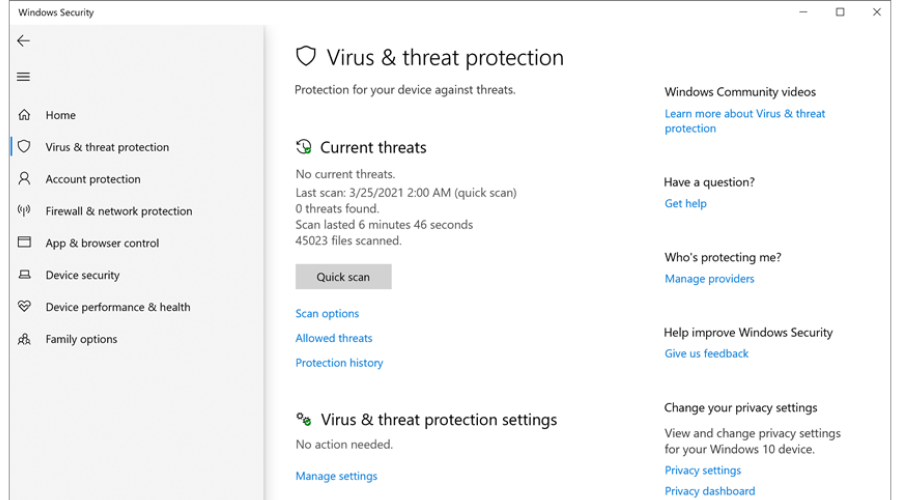
Task: Open the App & browser control window icon
Action: tap(24, 242)
